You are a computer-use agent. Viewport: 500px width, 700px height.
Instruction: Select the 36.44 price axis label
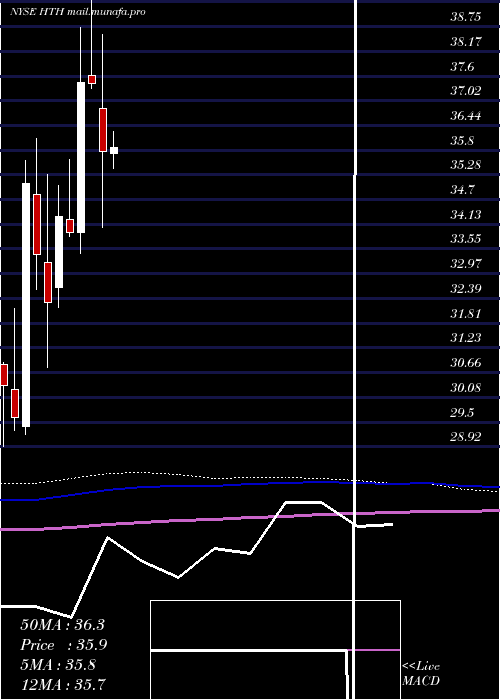pyautogui.click(x=466, y=116)
